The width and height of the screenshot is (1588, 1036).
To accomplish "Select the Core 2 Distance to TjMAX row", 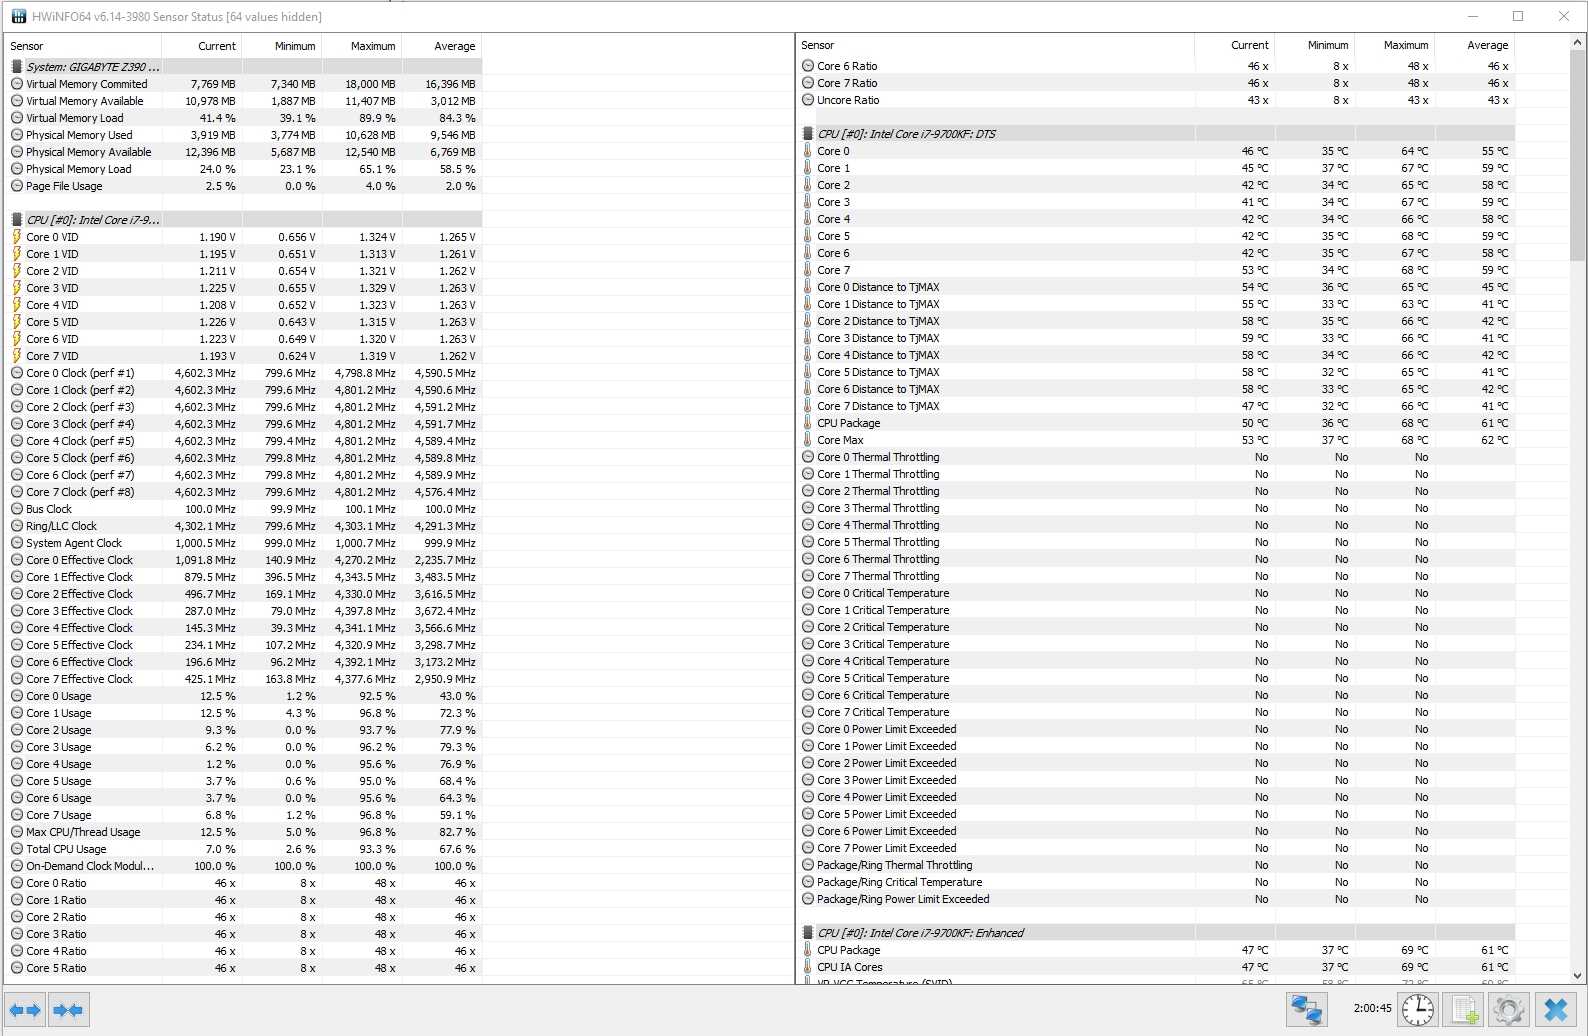I will [x=1156, y=321].
